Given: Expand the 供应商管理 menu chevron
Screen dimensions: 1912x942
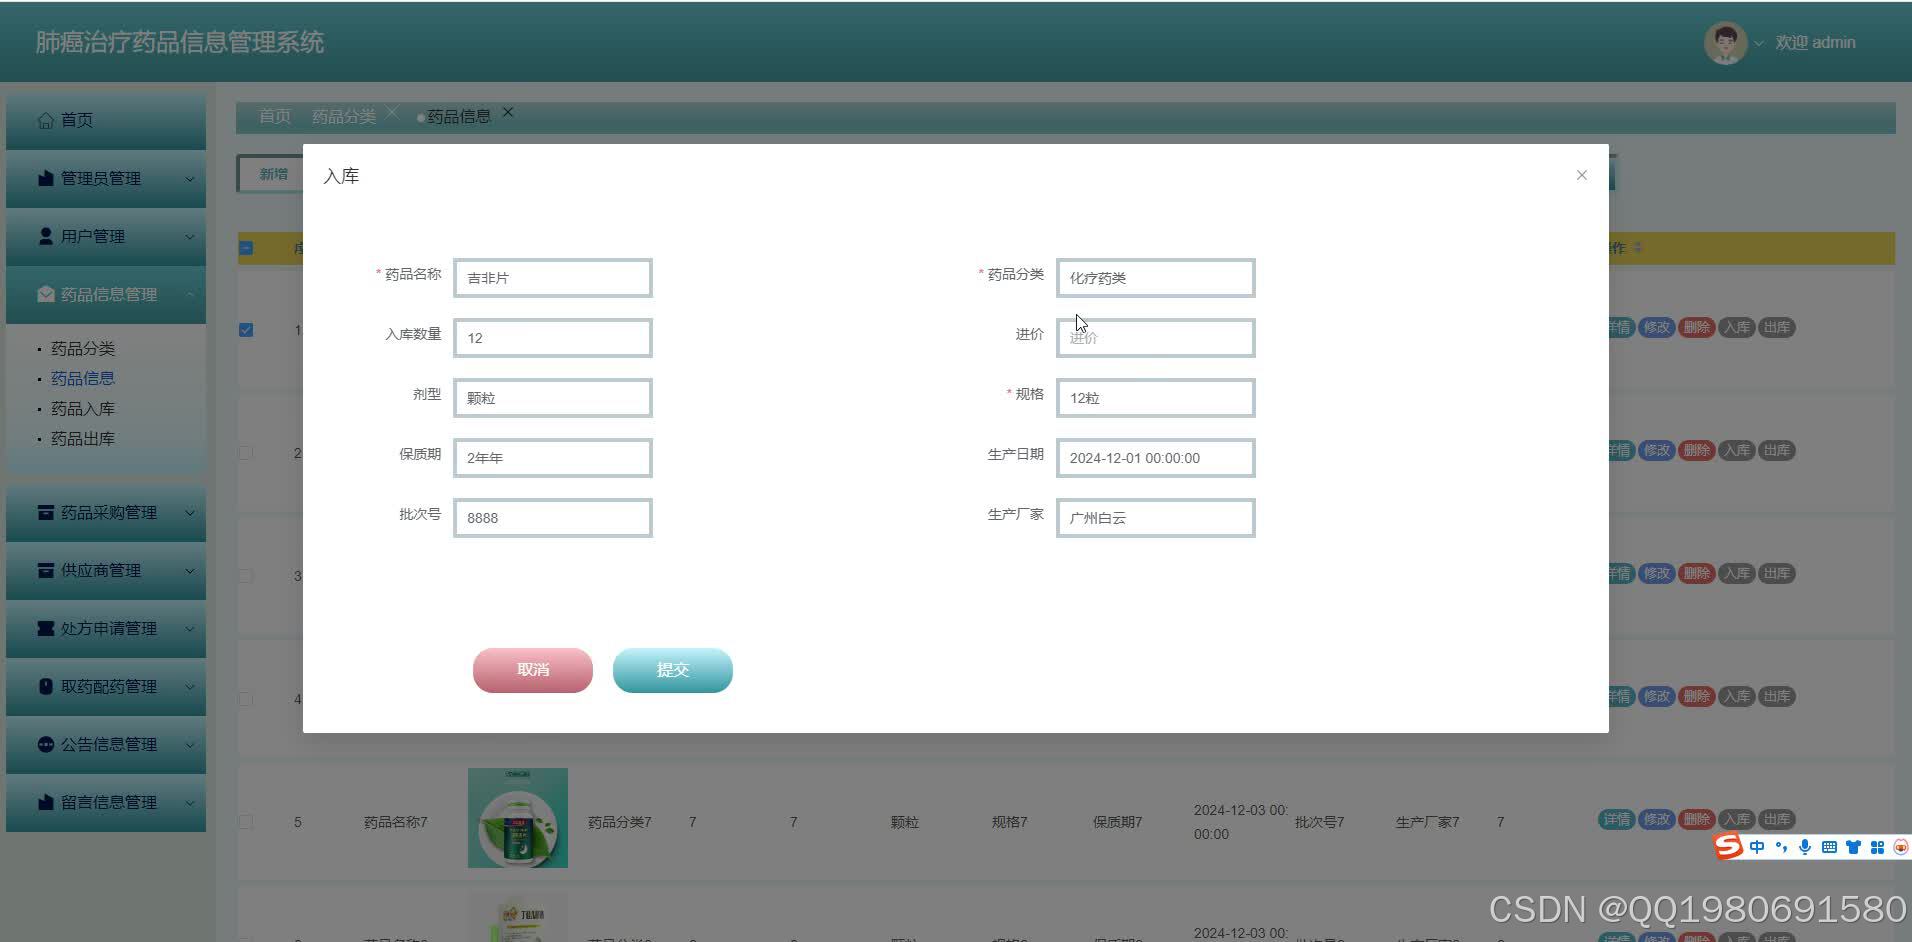Looking at the screenshot, I should [189, 571].
